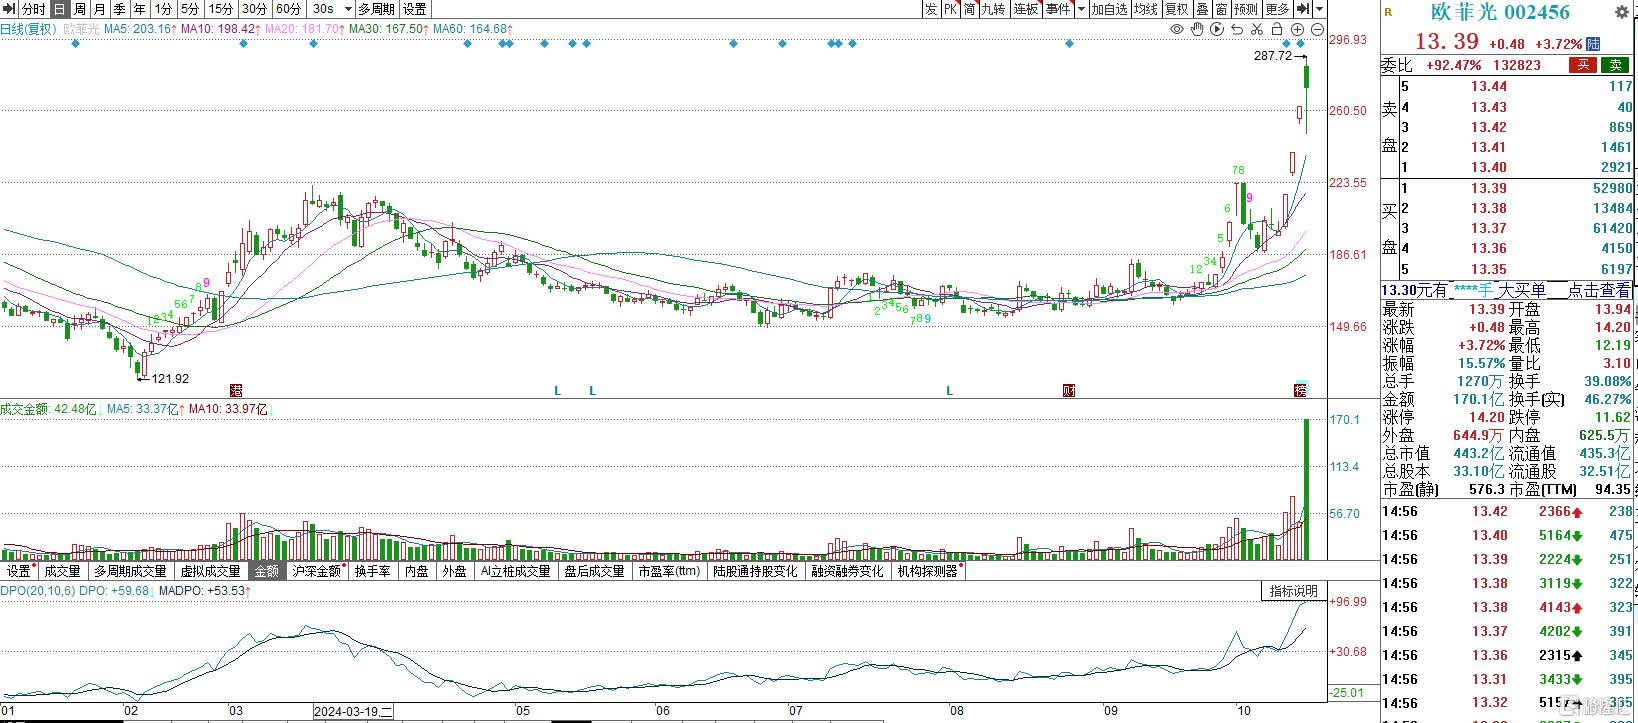Image resolution: width=1638 pixels, height=723 pixels.
Task: Click the 榜 leaderboard marker at the chart's right edge
Action: (1300, 390)
